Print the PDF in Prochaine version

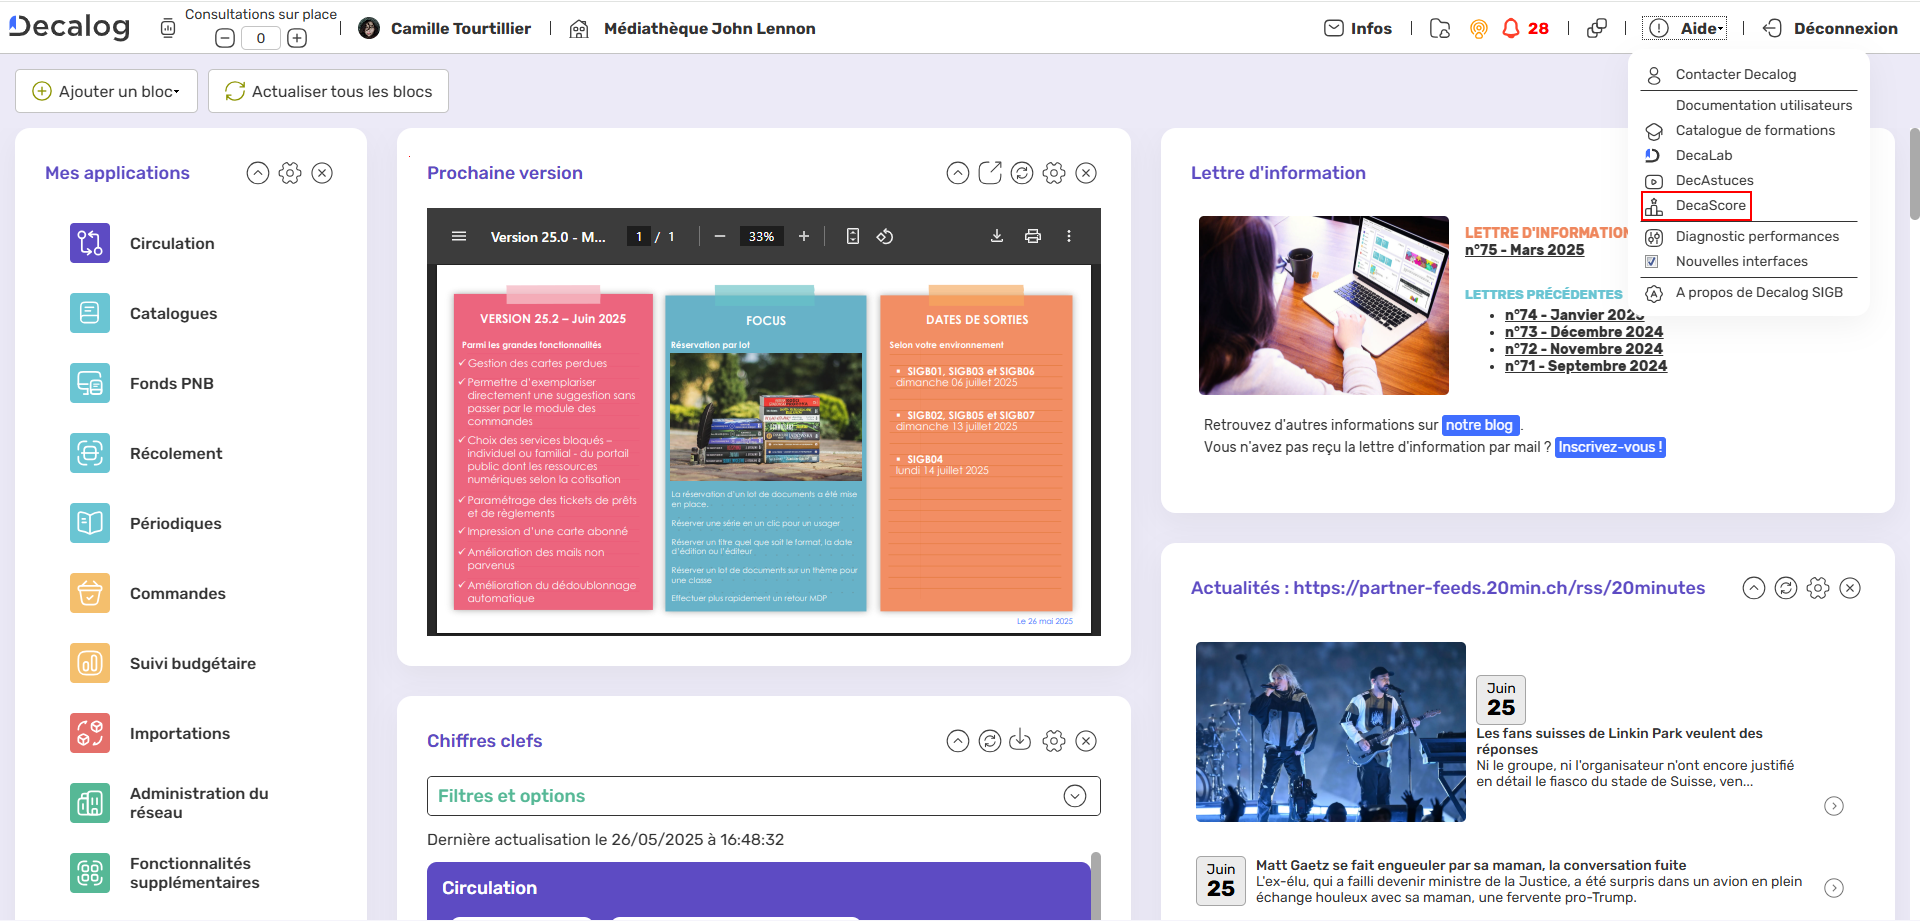pyautogui.click(x=1033, y=237)
